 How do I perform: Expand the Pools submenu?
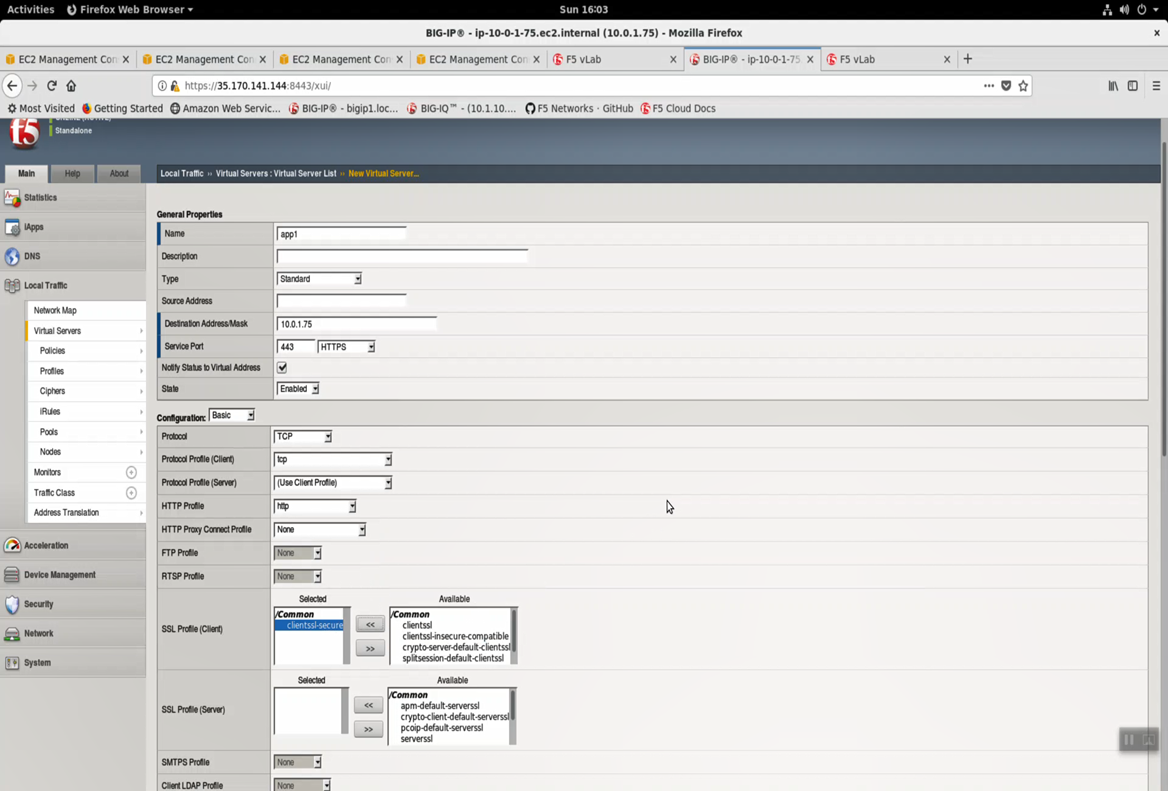(141, 432)
